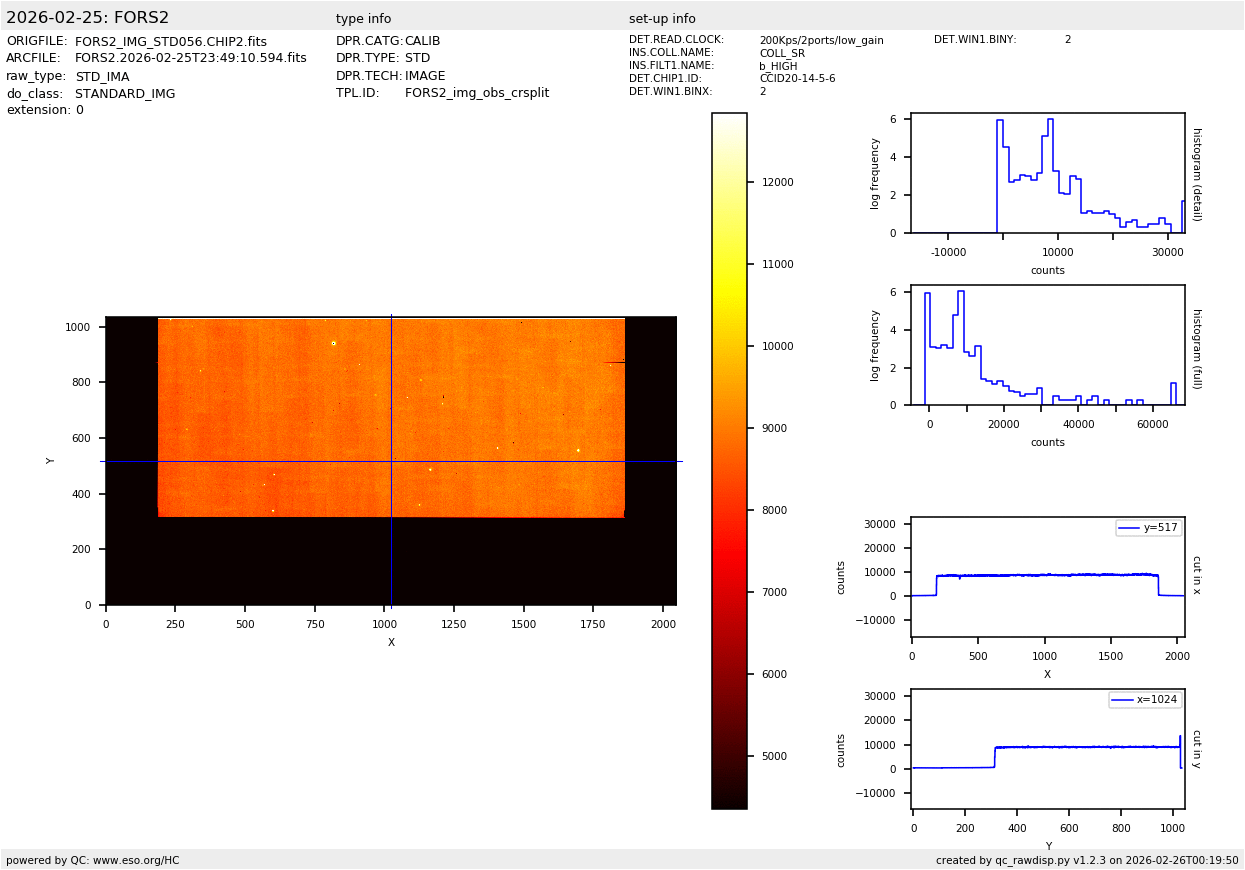The height and width of the screenshot is (870, 1245).
Task: Click the histogram (full) plot
Action: [x=1047, y=345]
